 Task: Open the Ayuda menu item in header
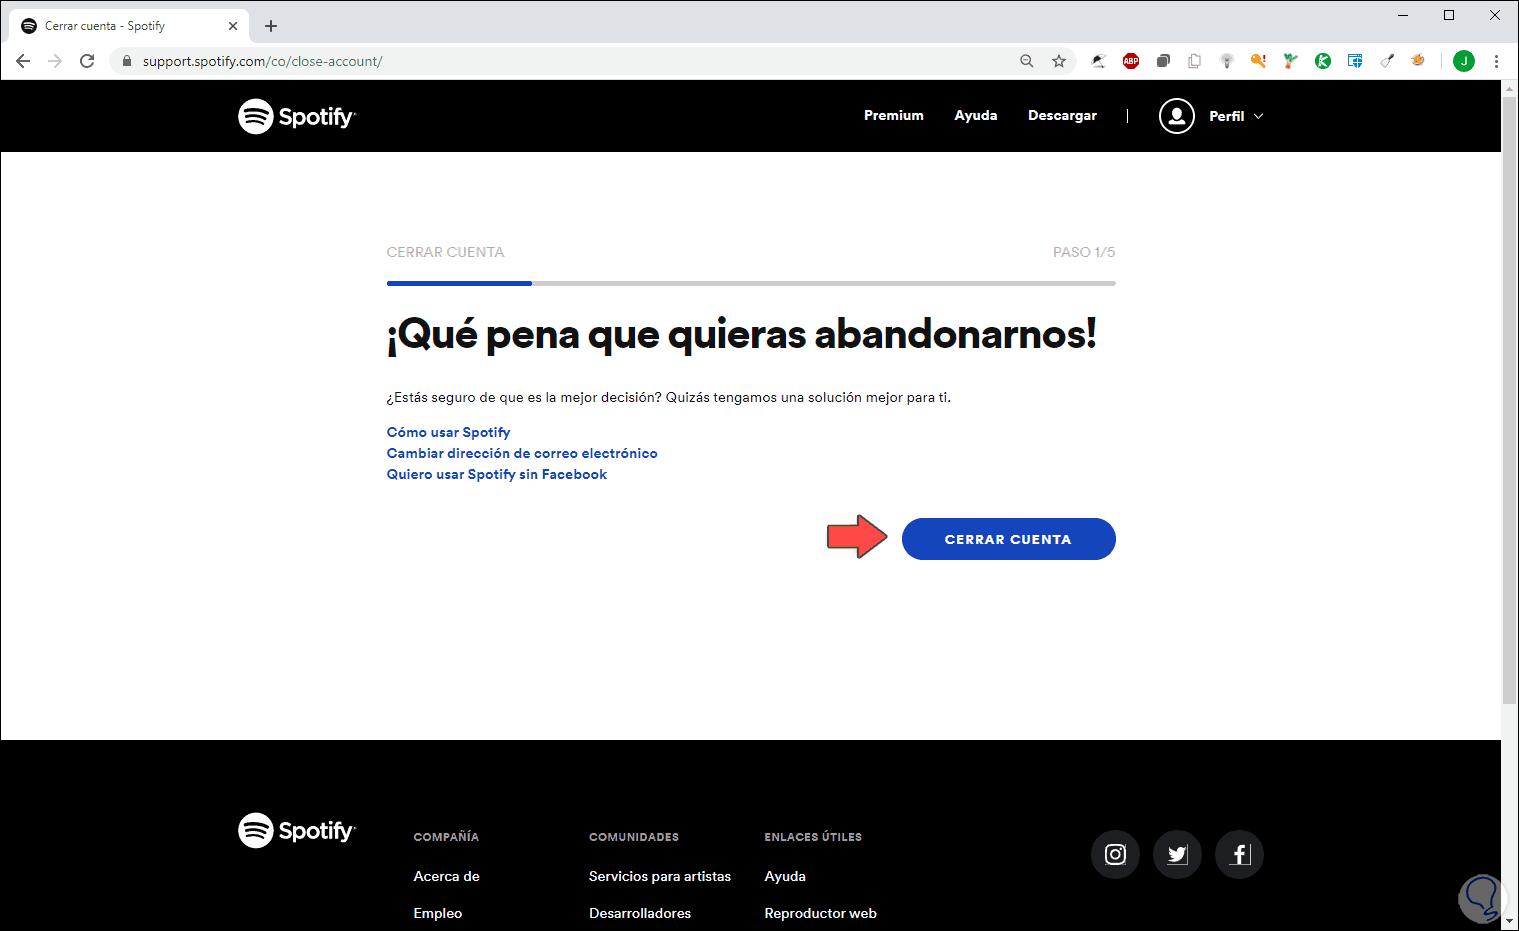[976, 116]
